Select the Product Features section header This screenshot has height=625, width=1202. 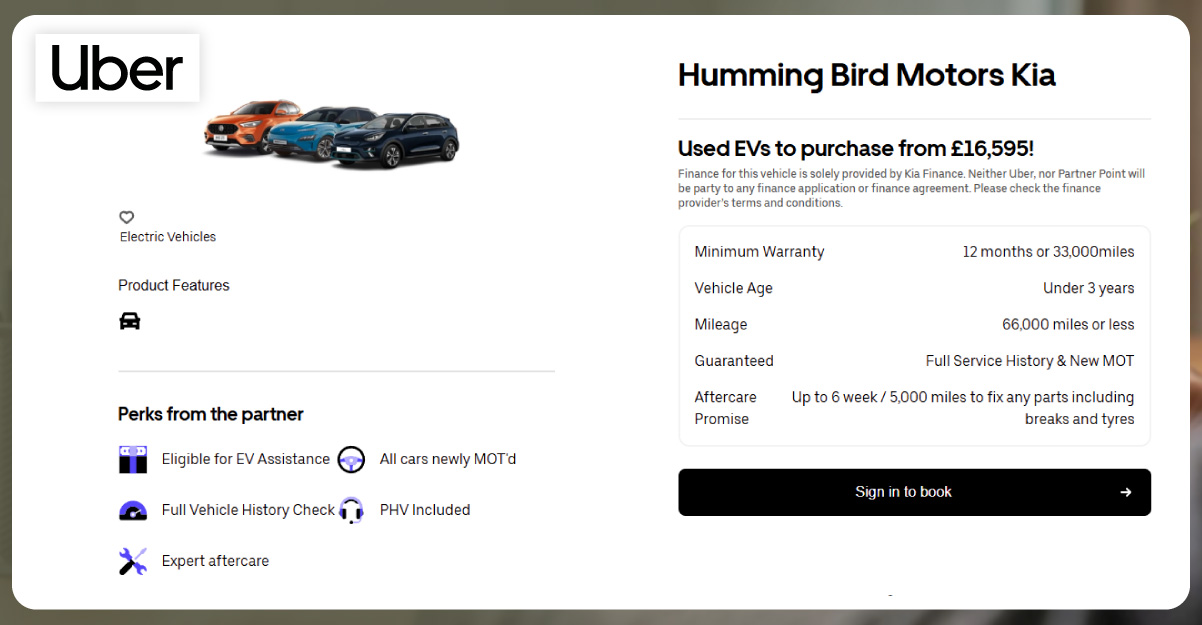(174, 285)
